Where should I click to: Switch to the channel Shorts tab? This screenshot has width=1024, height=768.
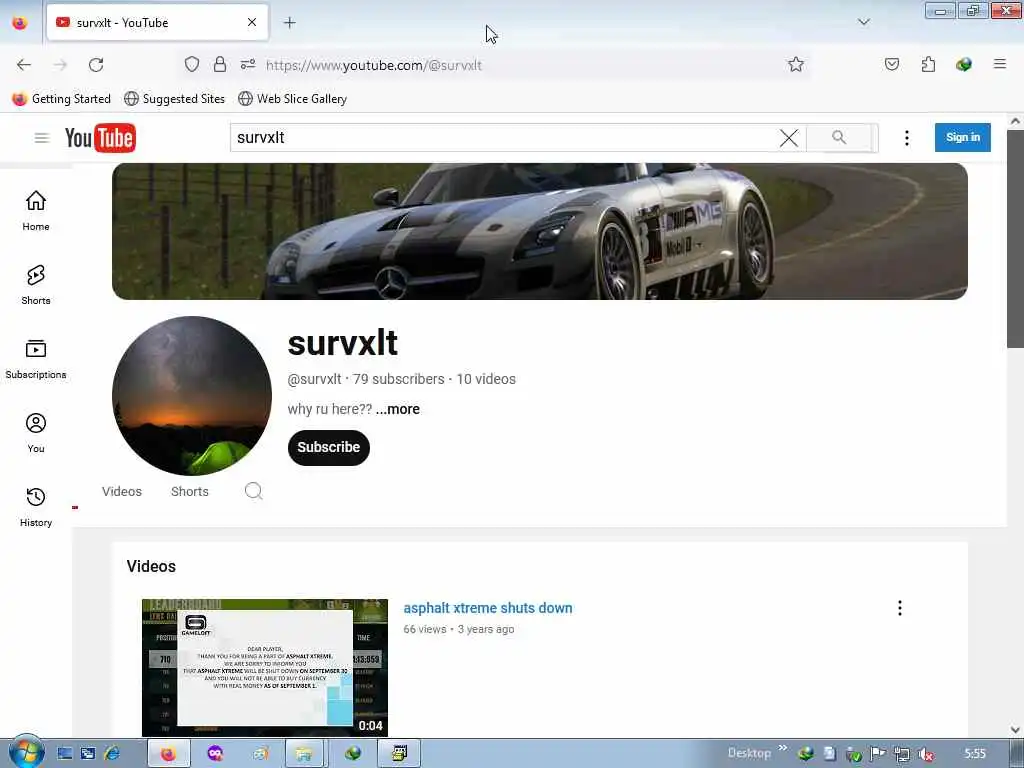tap(190, 492)
